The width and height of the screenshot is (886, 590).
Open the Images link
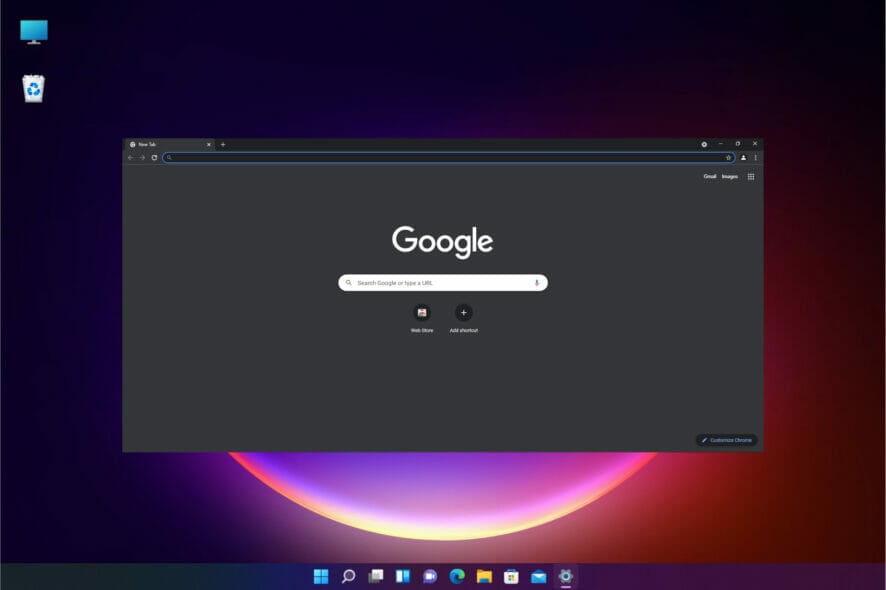pos(729,176)
